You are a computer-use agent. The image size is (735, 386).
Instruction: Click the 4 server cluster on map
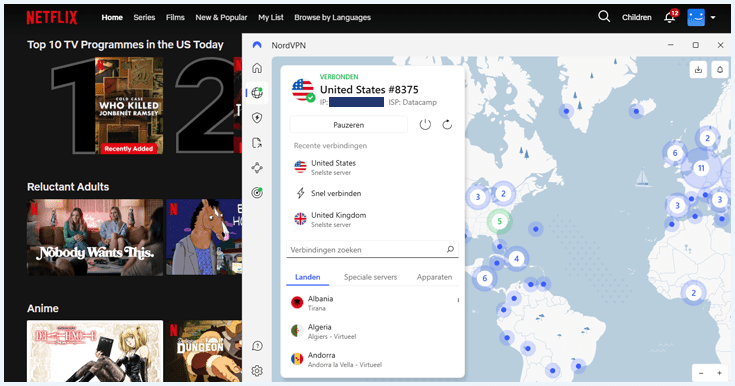516,258
